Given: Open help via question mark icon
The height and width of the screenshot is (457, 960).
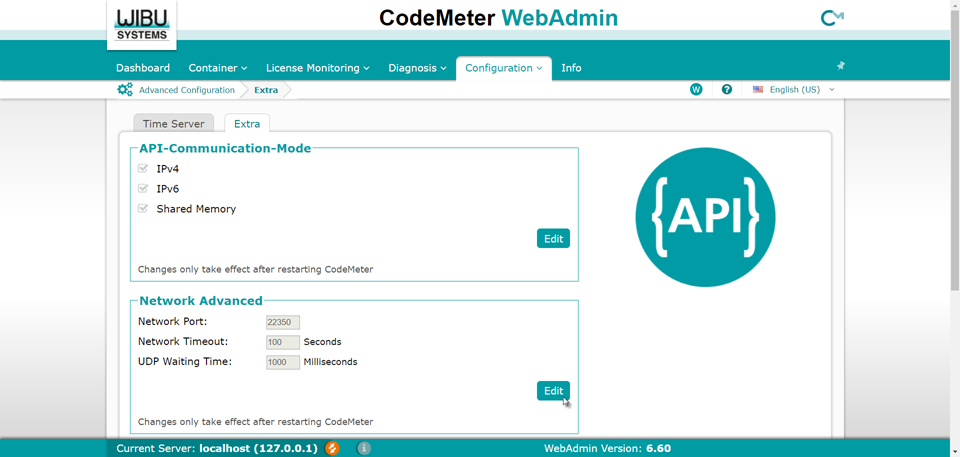Looking at the screenshot, I should [727, 90].
